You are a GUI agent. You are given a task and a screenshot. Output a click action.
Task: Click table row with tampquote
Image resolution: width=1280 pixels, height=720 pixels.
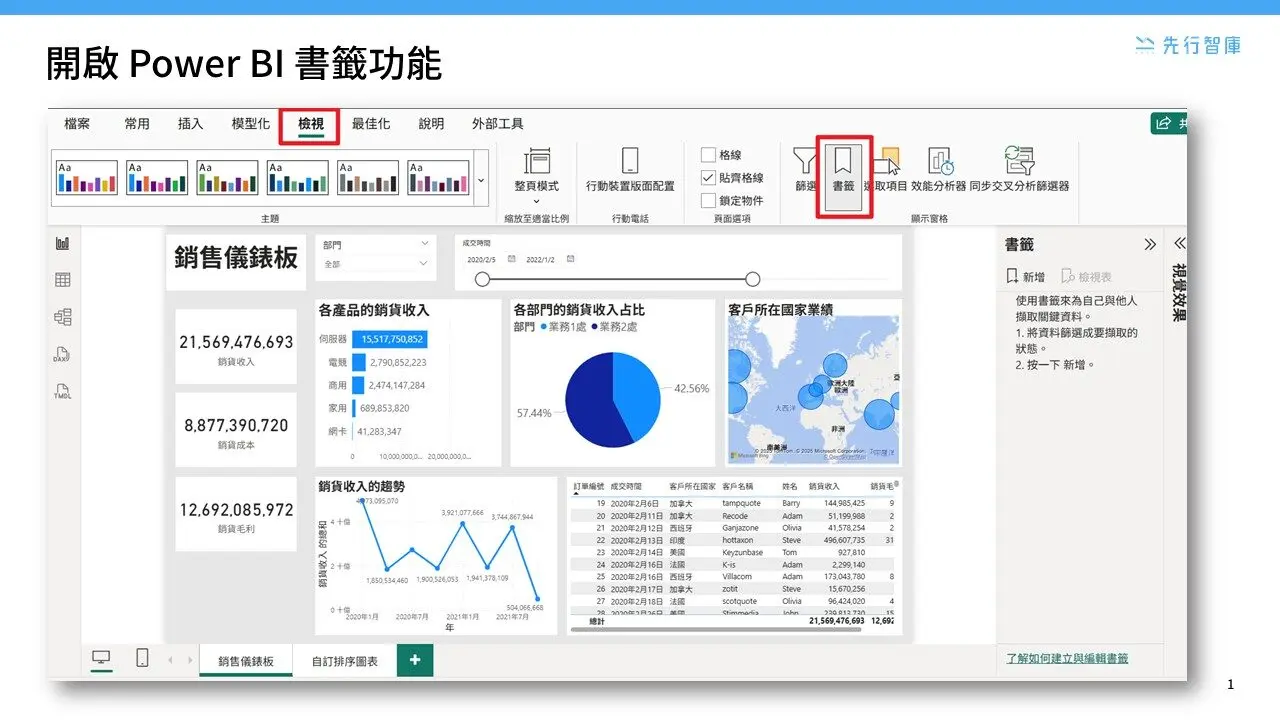click(733, 503)
